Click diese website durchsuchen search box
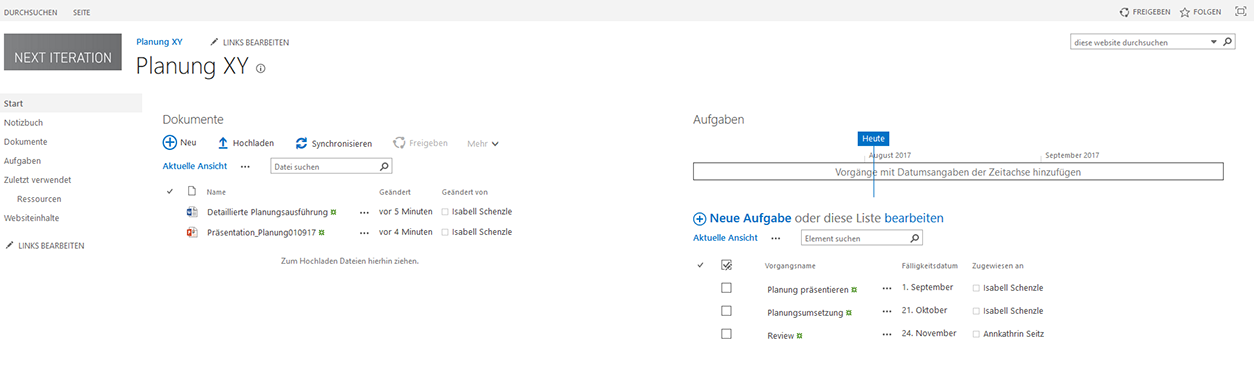The image size is (1254, 367). coord(1138,43)
